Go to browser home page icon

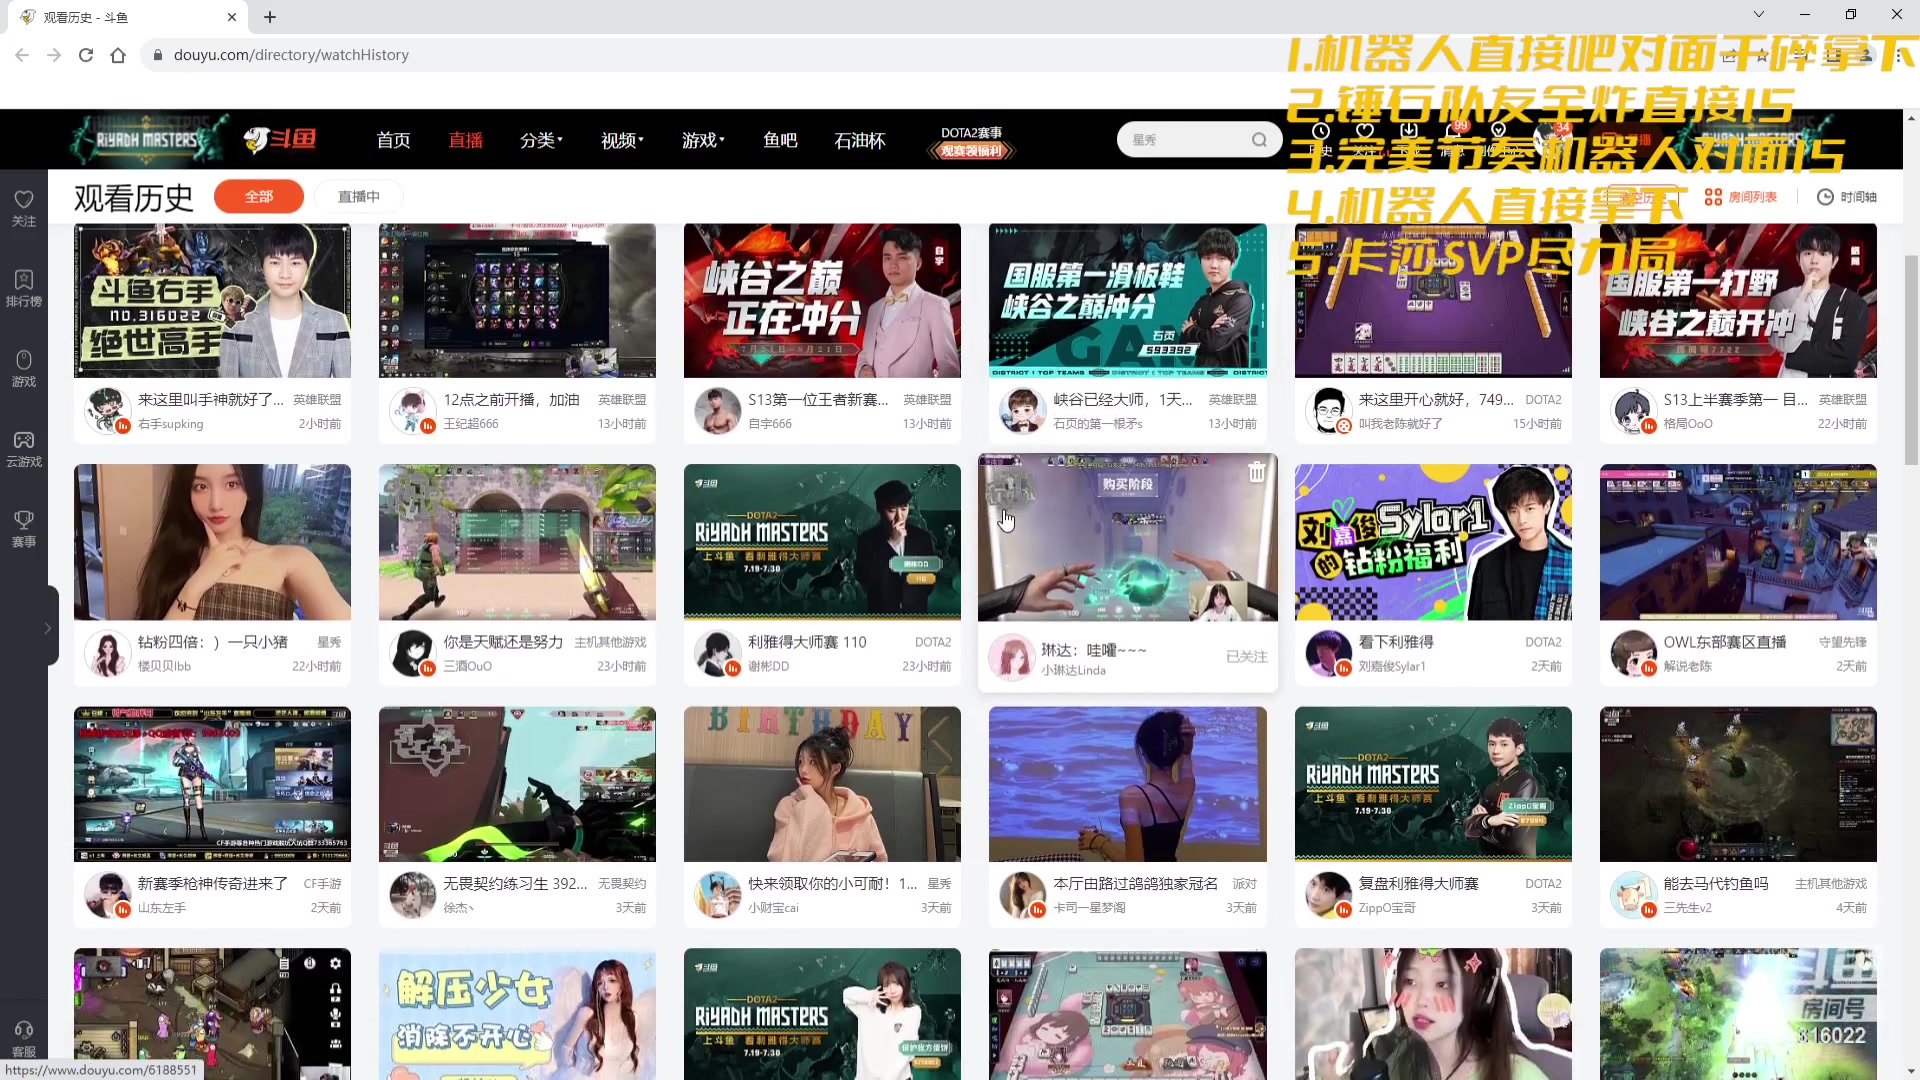tap(118, 55)
